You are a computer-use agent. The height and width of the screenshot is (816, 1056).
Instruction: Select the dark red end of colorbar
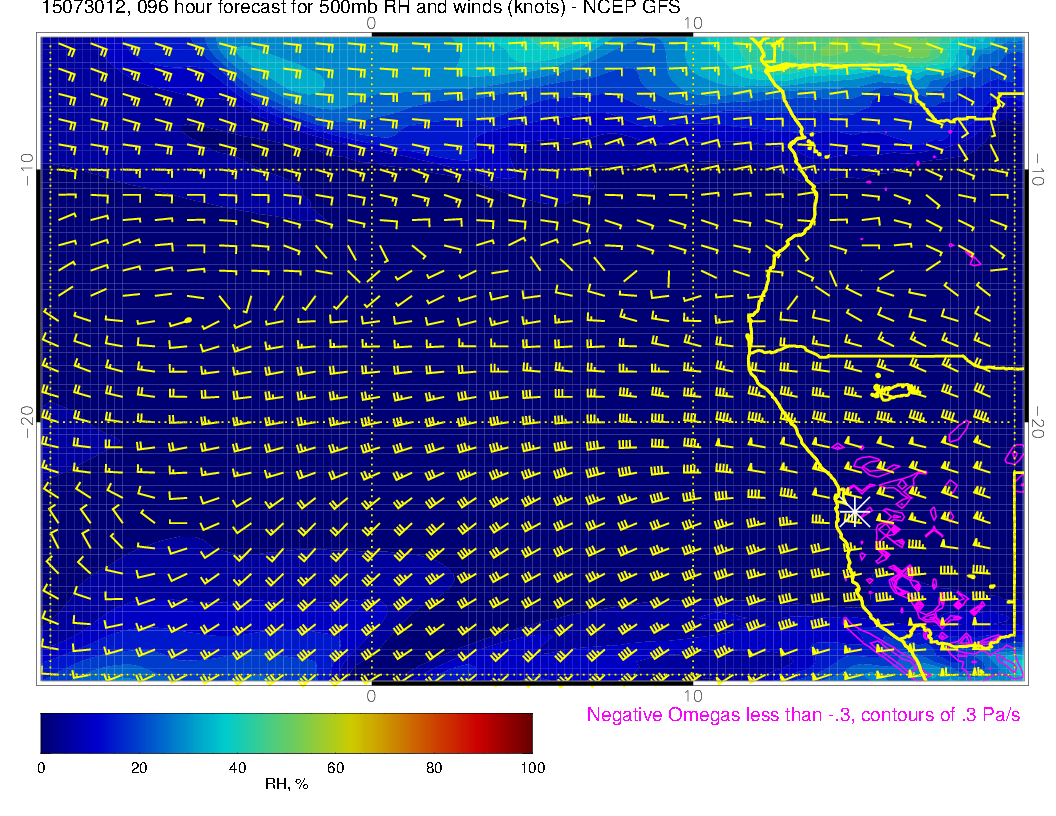(x=526, y=732)
